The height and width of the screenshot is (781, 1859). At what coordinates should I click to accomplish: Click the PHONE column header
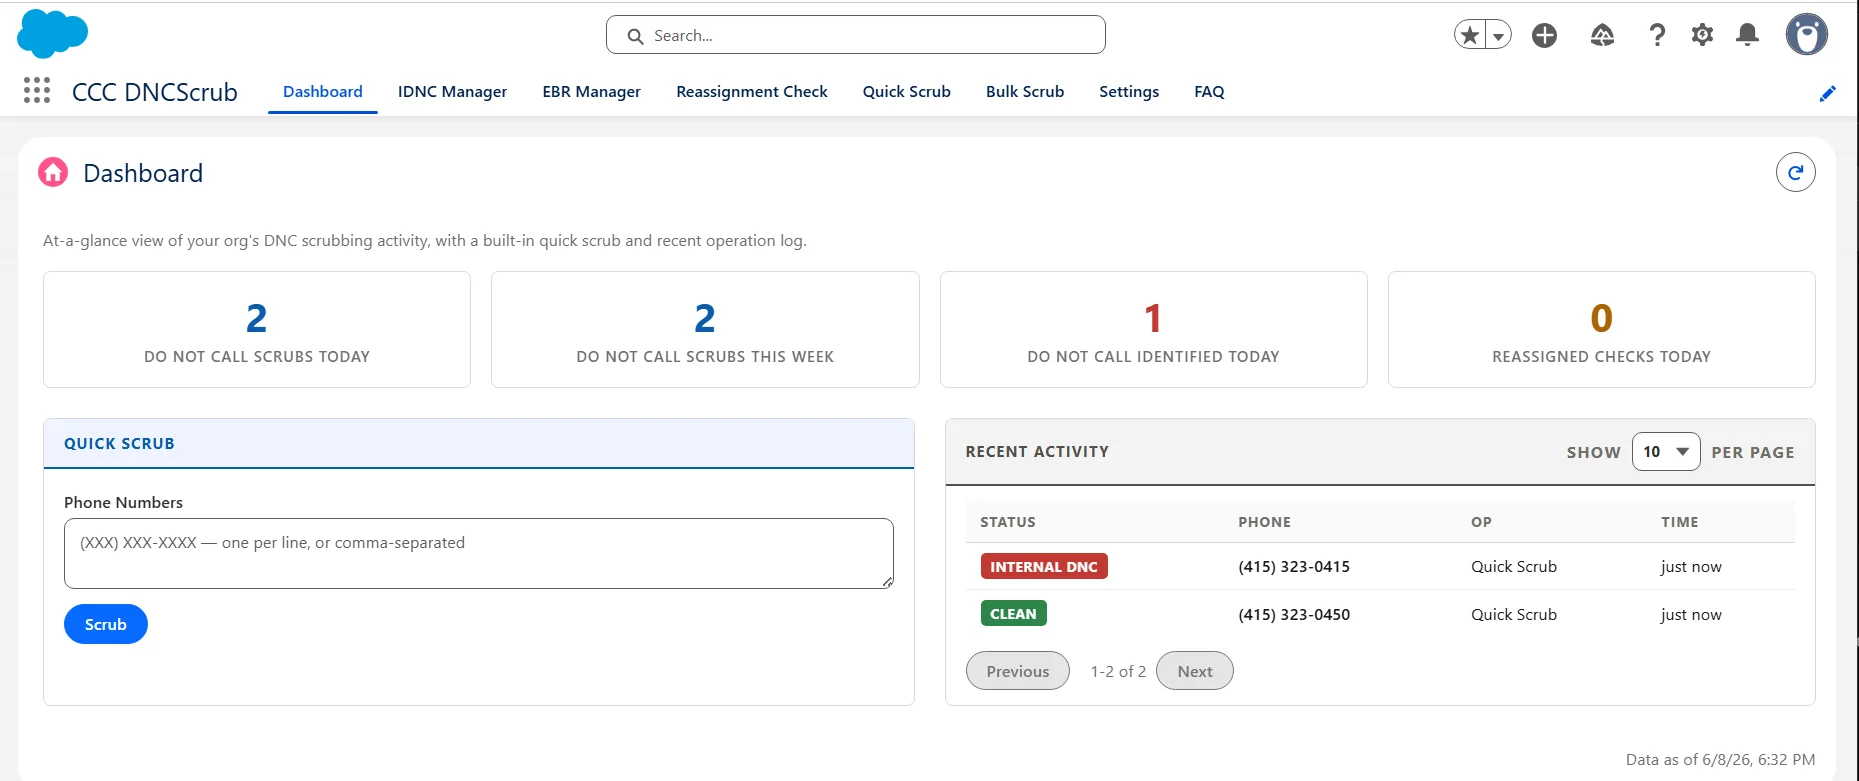(x=1264, y=522)
